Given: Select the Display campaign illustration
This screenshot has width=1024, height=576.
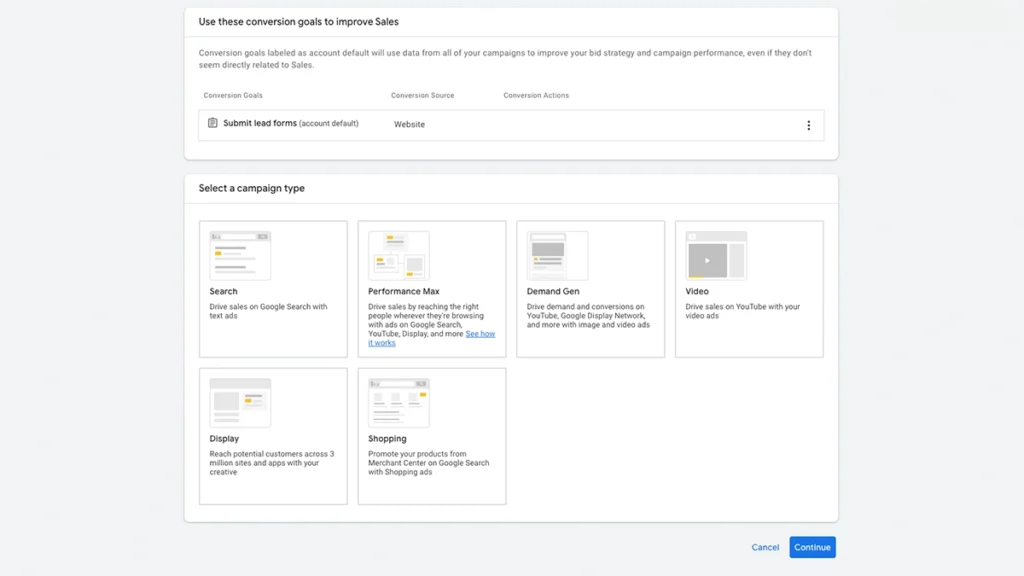Looking at the screenshot, I should click(x=240, y=403).
